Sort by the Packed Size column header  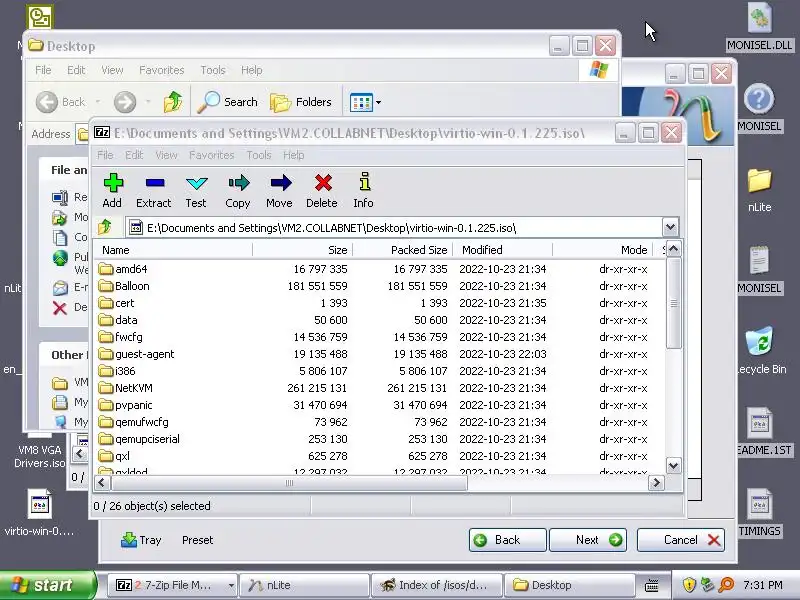coord(403,250)
